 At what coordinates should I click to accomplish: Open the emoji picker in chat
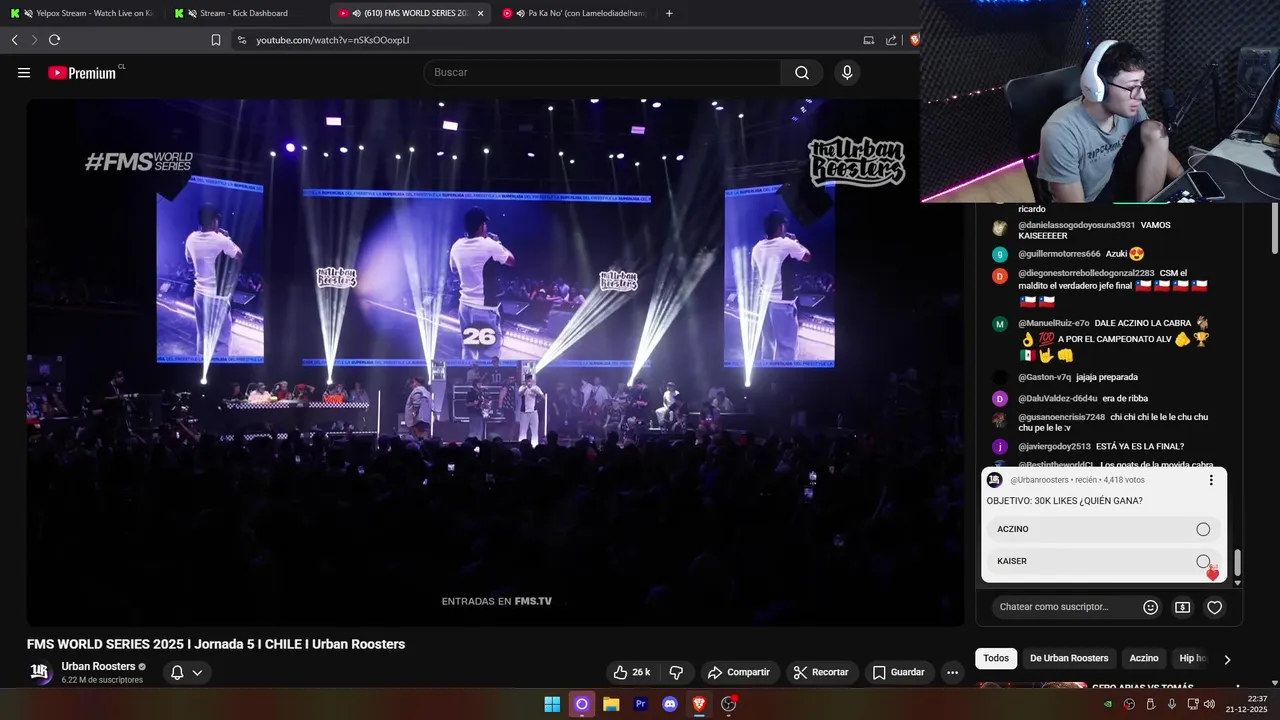[1150, 607]
